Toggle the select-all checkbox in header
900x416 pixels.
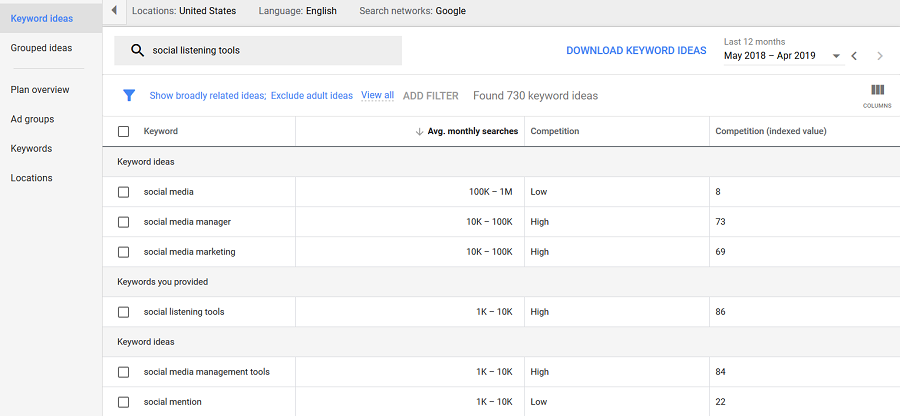click(123, 131)
